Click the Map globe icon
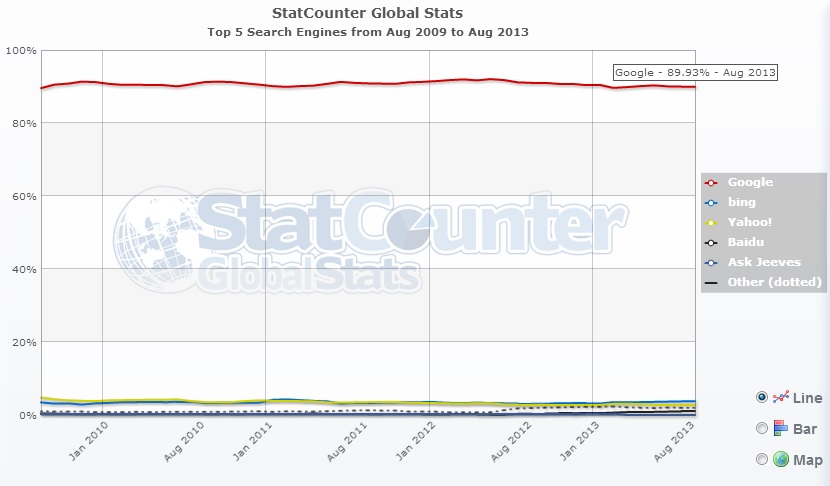The width and height of the screenshot is (830, 486). 780,459
